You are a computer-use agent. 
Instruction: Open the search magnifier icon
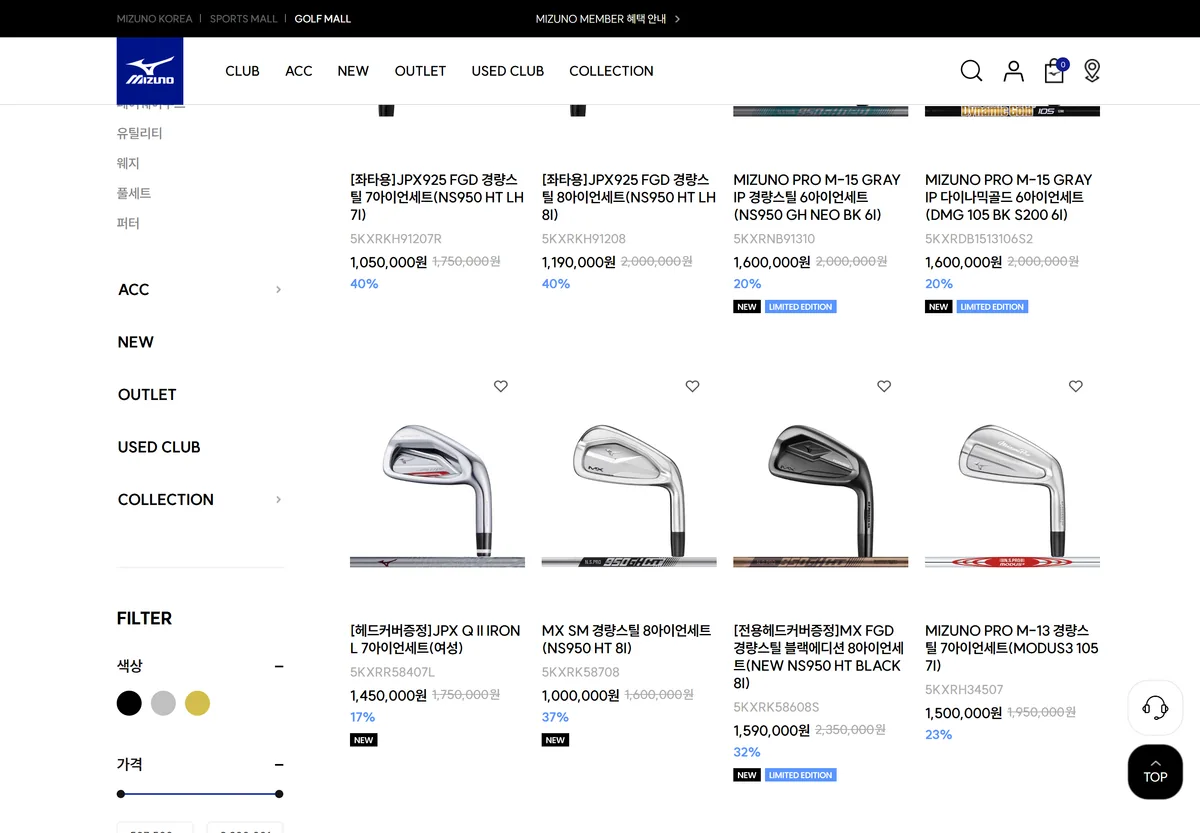click(971, 71)
